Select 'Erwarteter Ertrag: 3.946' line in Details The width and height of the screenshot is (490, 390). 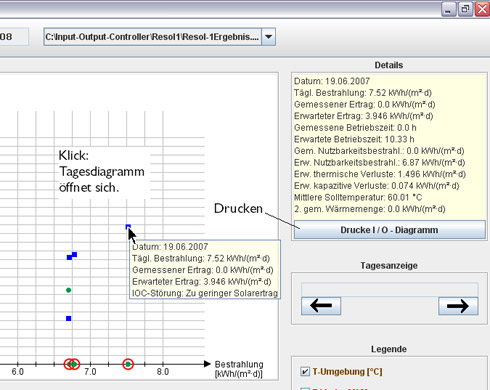363,116
